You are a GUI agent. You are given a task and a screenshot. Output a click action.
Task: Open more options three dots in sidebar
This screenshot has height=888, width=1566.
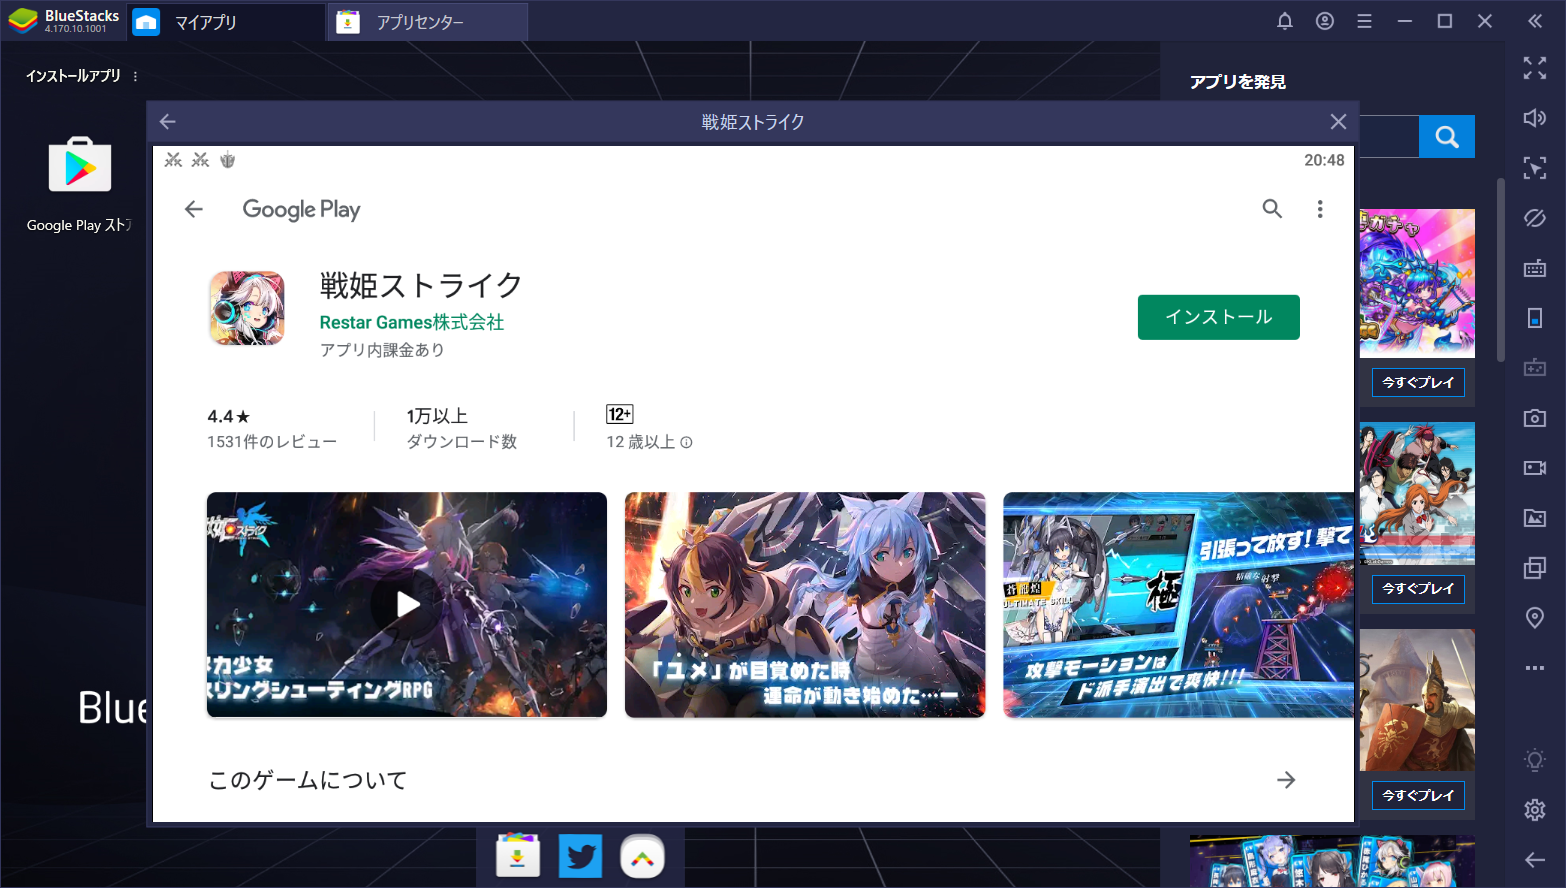tap(1535, 668)
